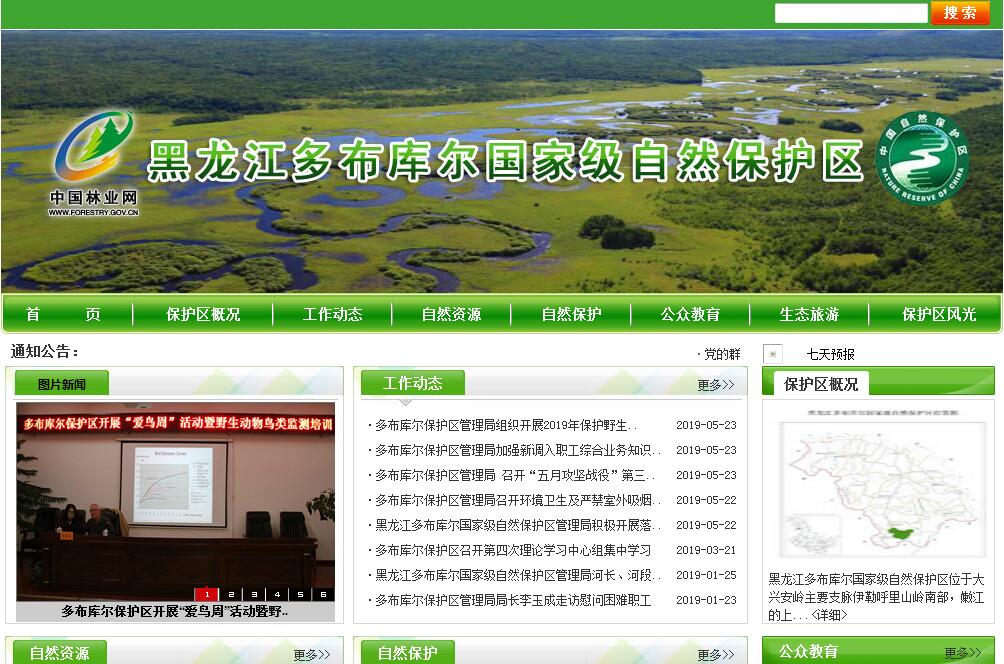The height and width of the screenshot is (664, 1004).
Task: Open the reserve overview map thumbnail
Action: pyautogui.click(x=877, y=484)
